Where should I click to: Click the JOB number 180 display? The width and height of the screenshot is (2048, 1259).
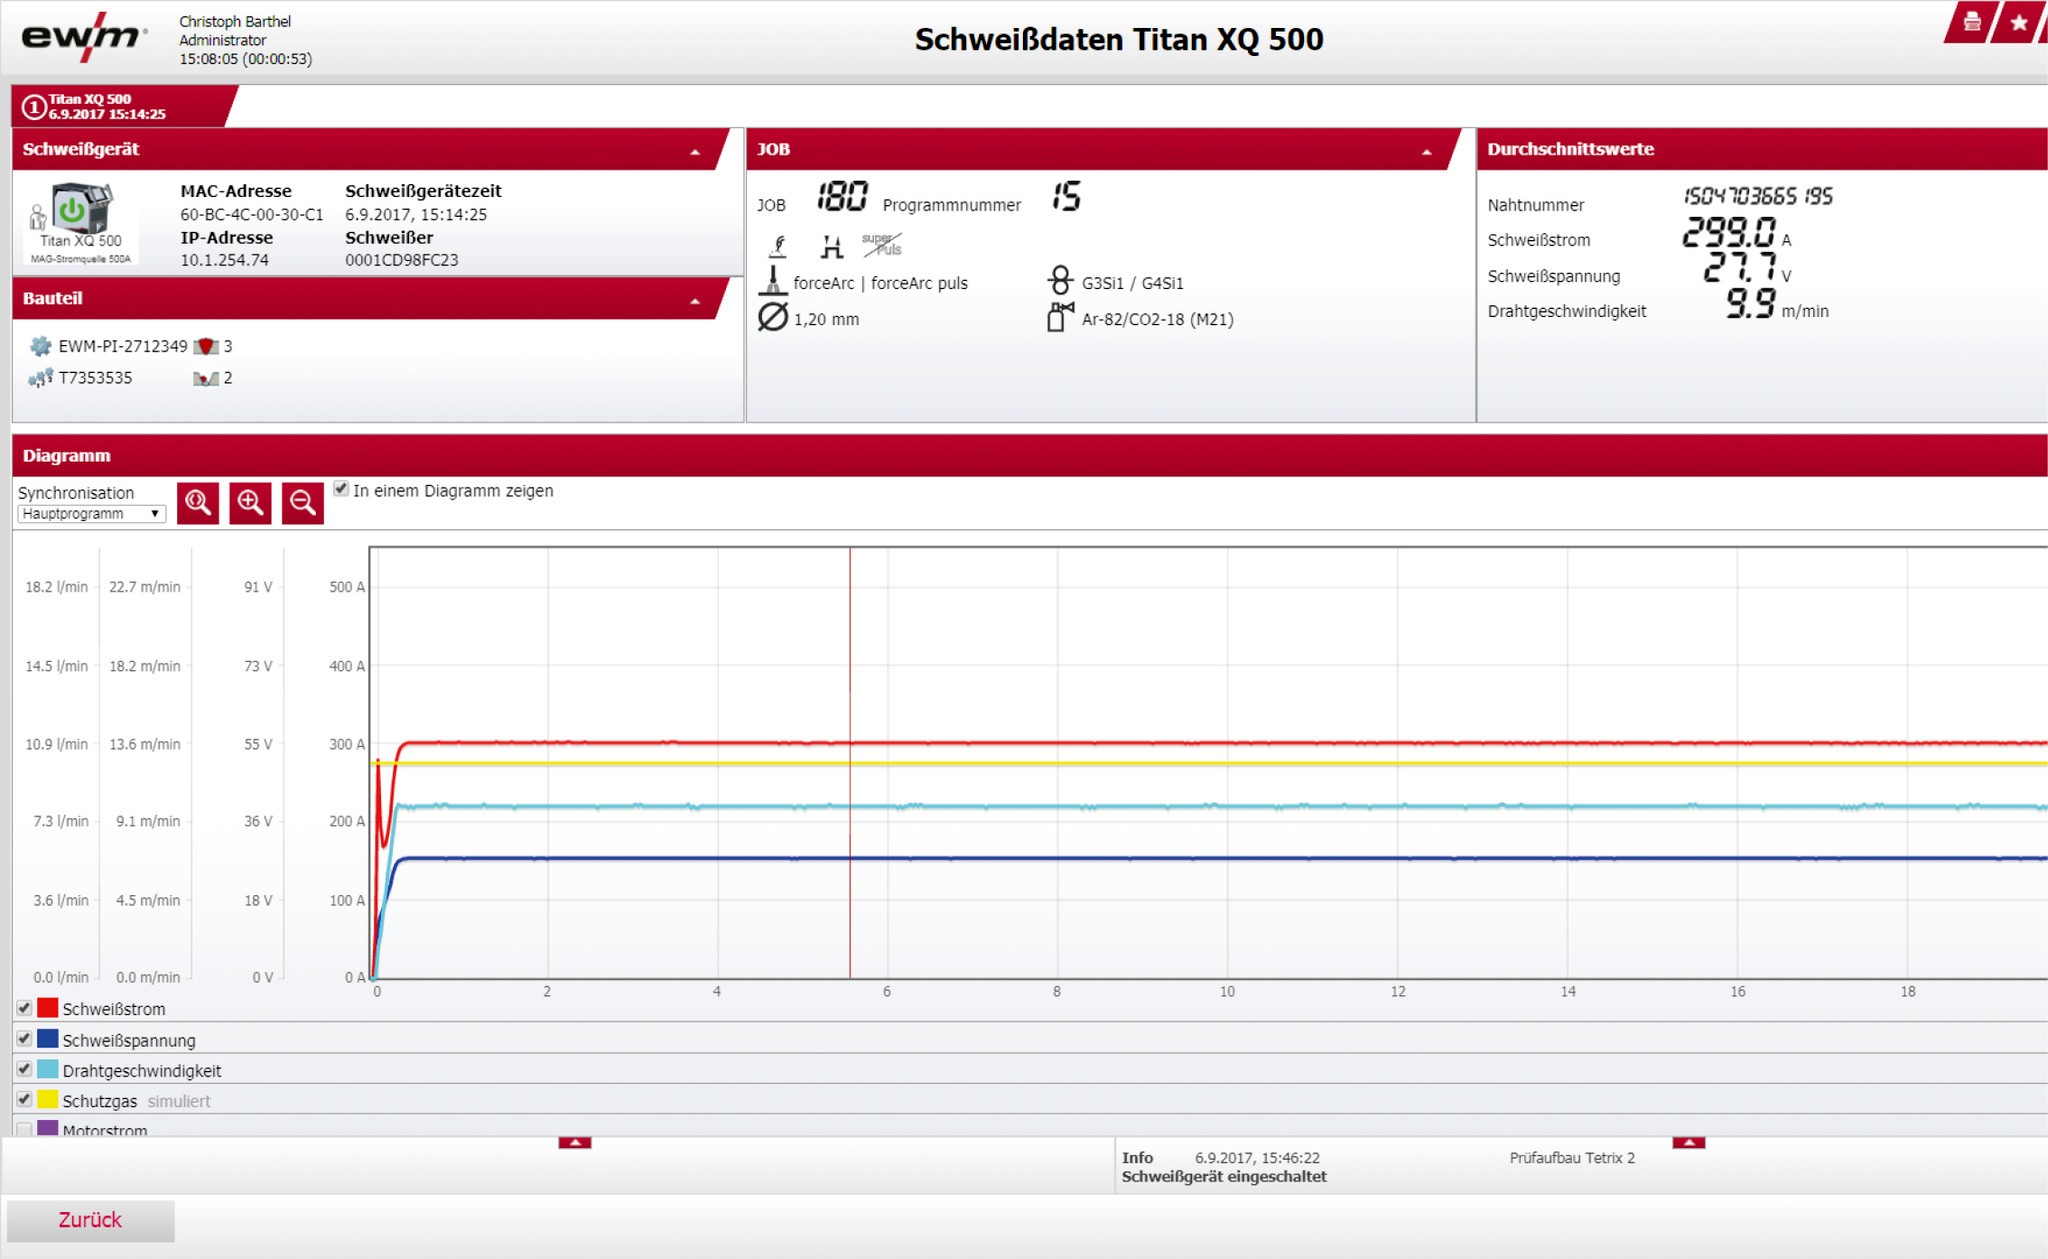click(x=842, y=196)
